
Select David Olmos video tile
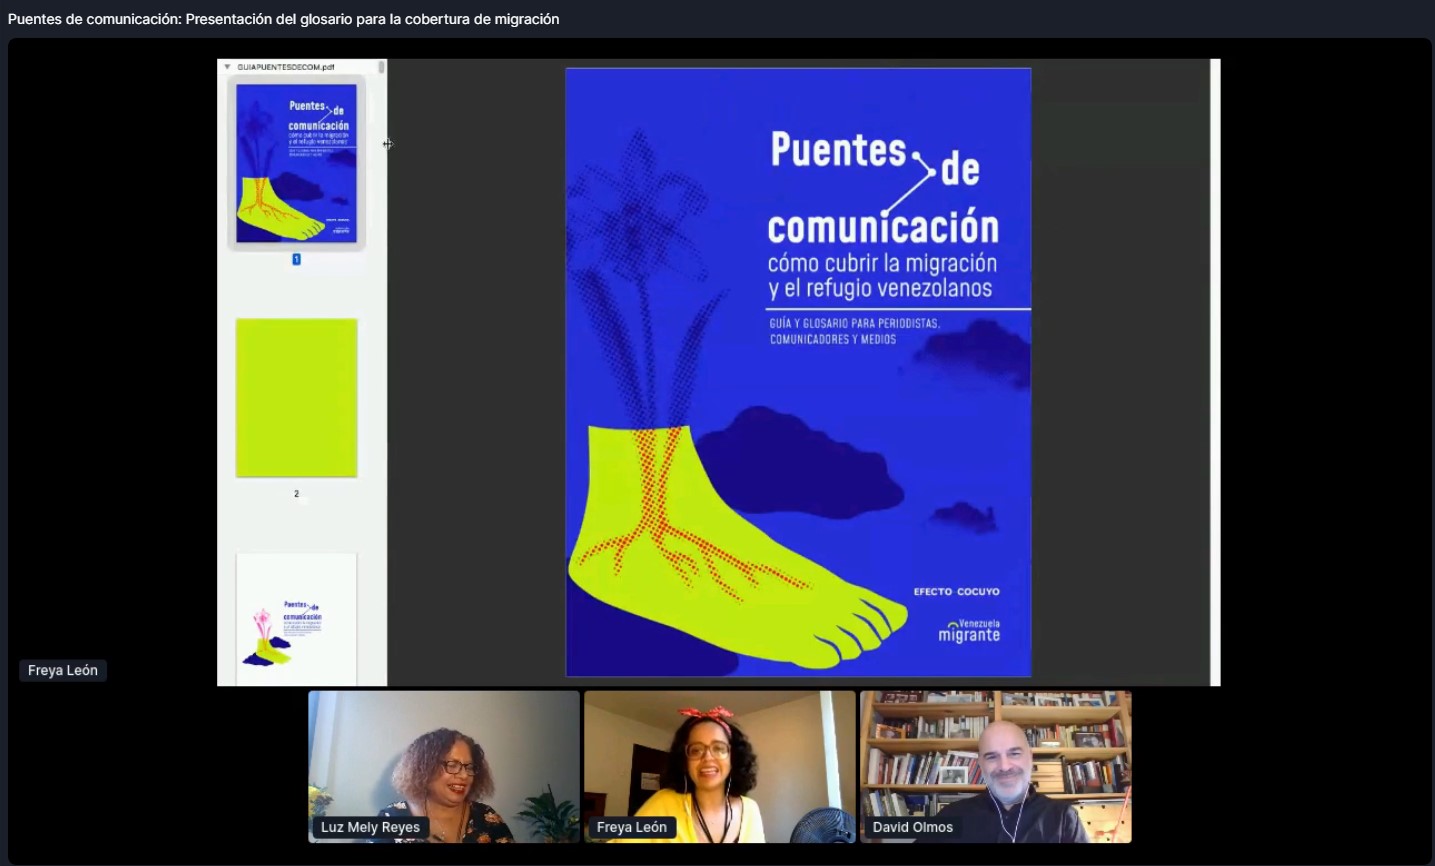click(996, 767)
